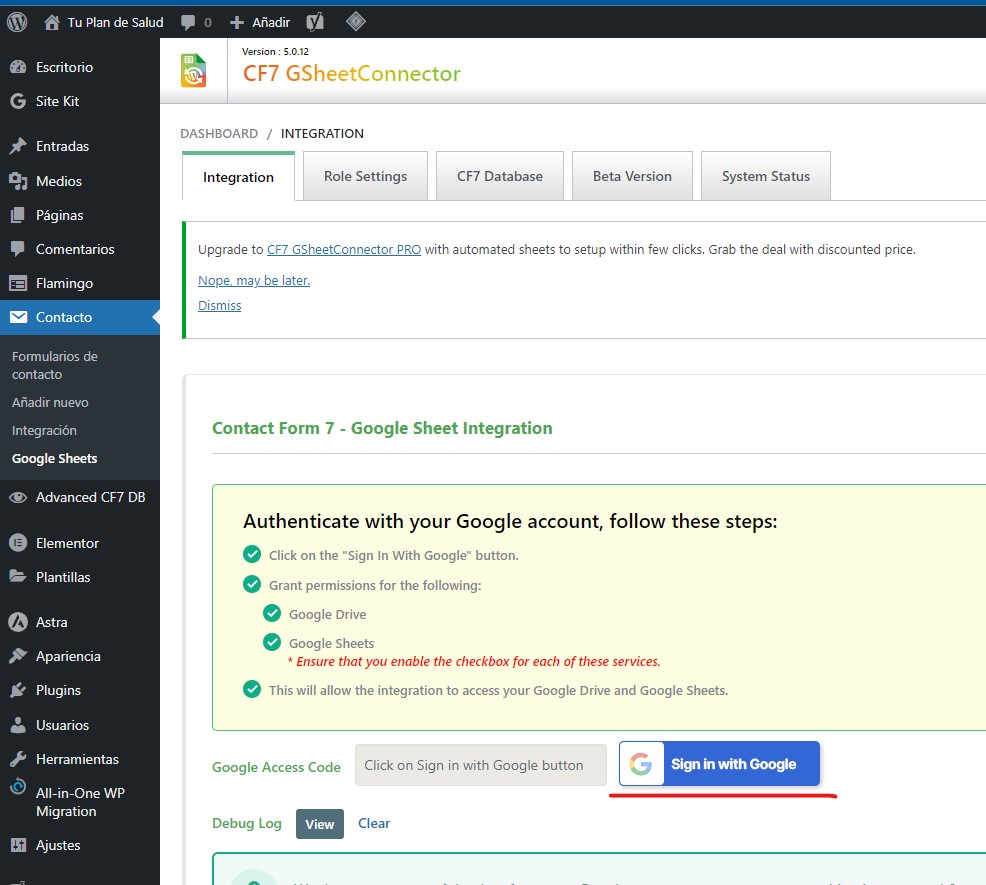The height and width of the screenshot is (885, 986).
Task: Click the Contacto envelope icon
Action: (x=18, y=317)
